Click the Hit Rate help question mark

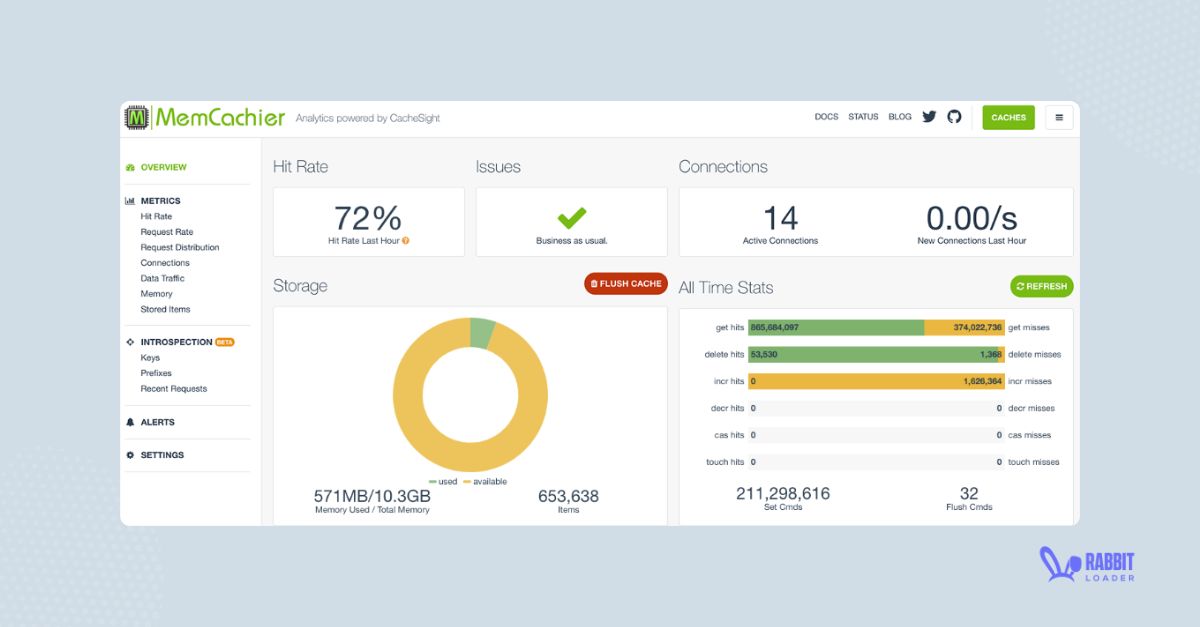coord(406,240)
